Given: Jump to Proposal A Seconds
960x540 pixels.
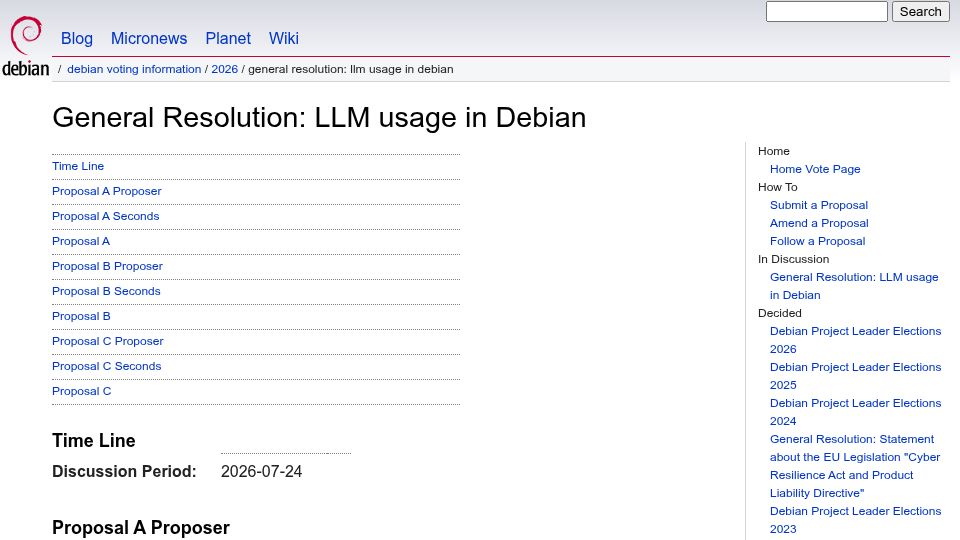Looking at the screenshot, I should [105, 216].
